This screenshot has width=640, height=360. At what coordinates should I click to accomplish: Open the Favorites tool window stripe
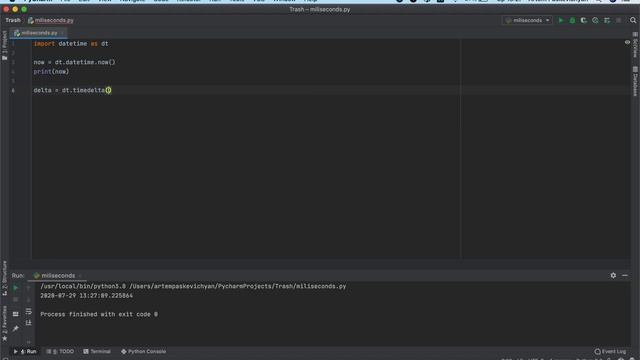tap(4, 324)
